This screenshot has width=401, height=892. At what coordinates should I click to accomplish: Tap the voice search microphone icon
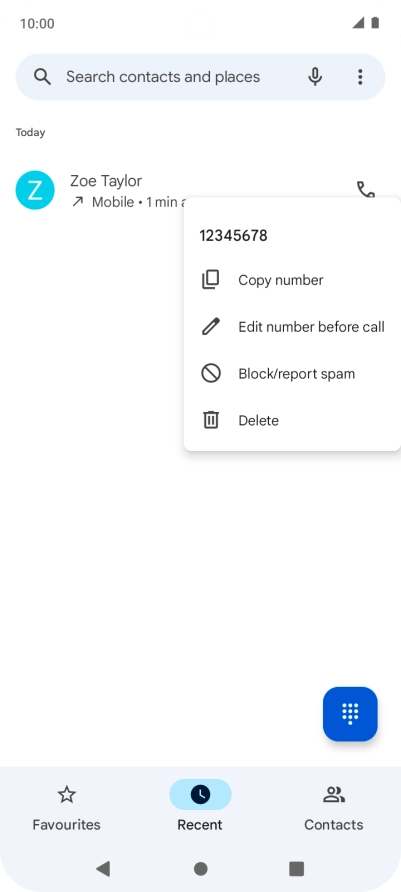coord(315,77)
